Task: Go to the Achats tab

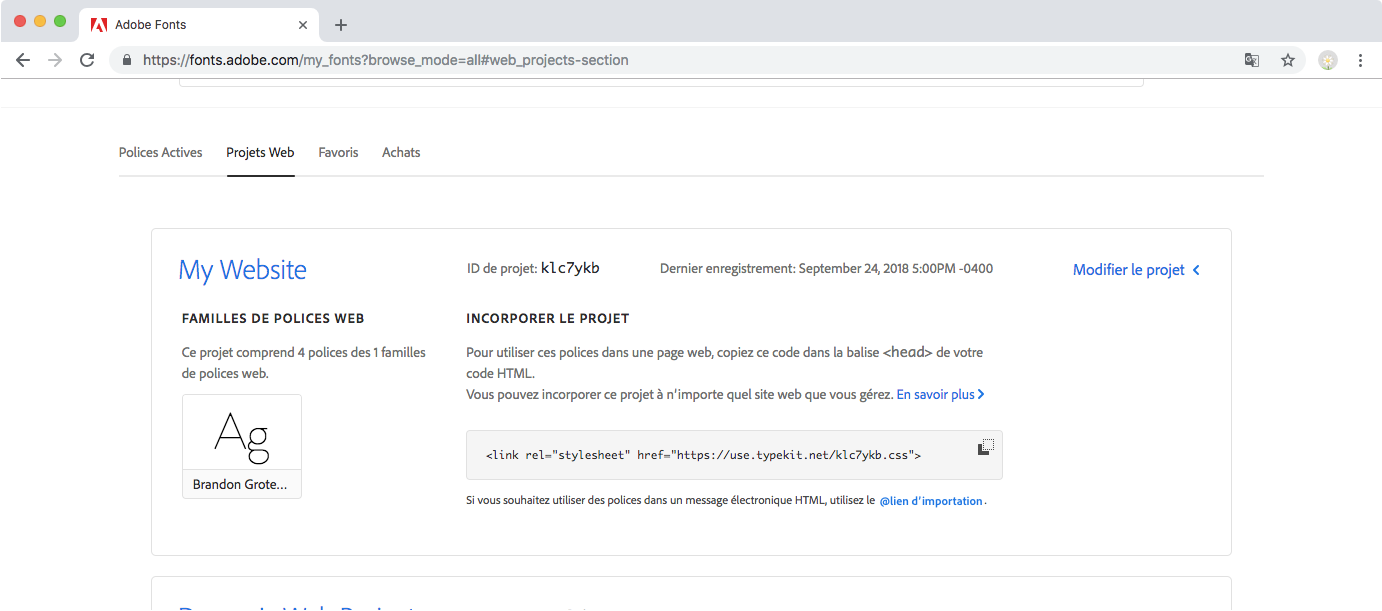Action: (x=401, y=153)
